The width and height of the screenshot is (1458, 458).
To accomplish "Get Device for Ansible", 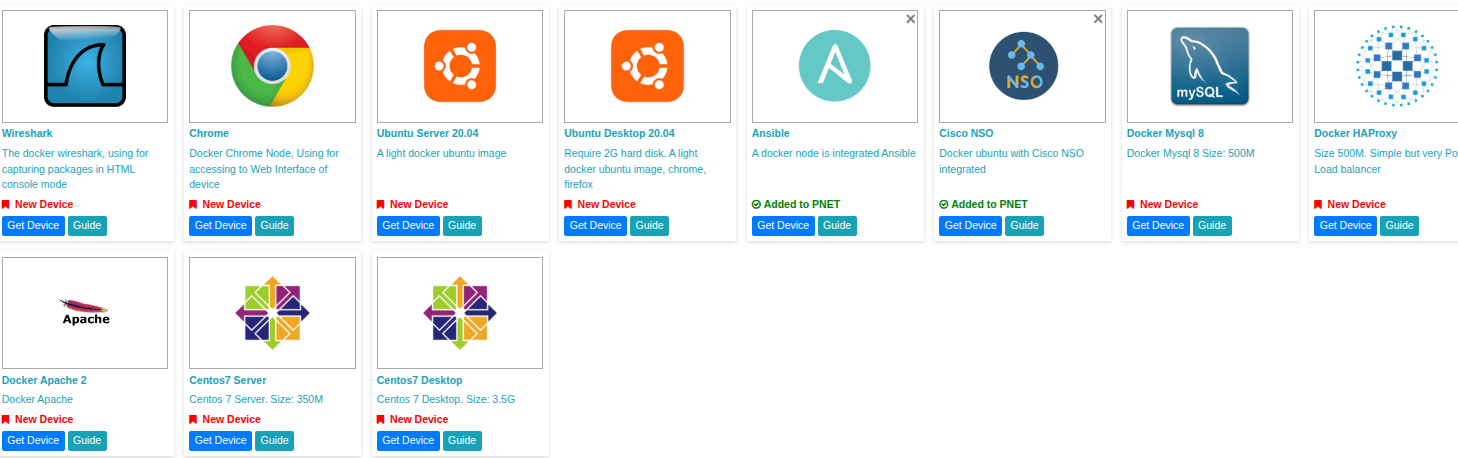I will (x=783, y=225).
